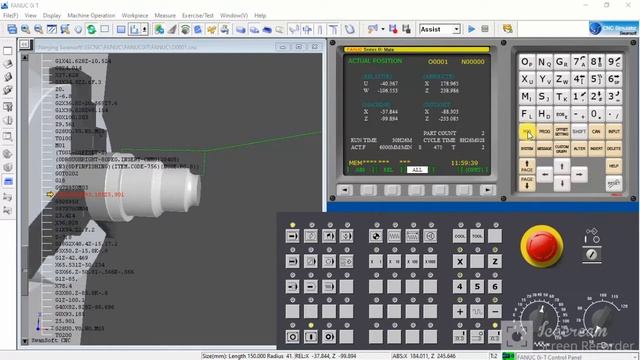Open the View menu
This screenshot has height=360, width=640.
(x=31, y=16)
